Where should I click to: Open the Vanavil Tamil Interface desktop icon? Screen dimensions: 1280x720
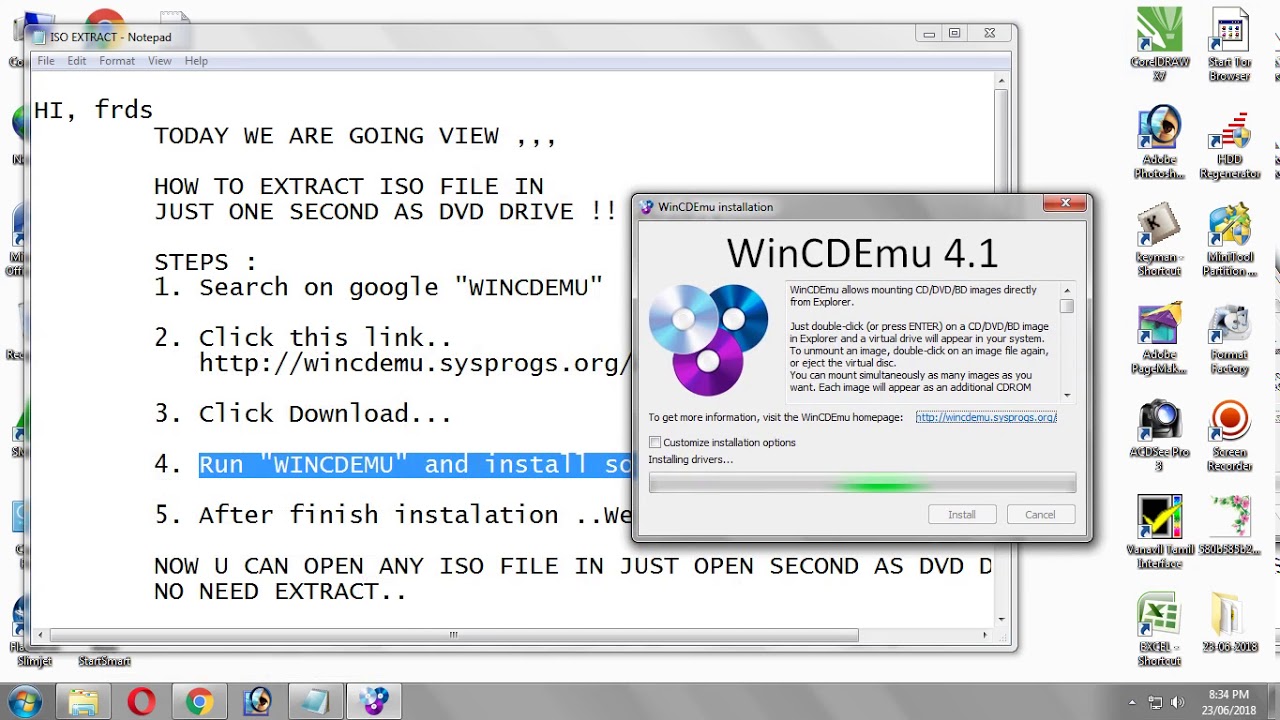click(1160, 533)
